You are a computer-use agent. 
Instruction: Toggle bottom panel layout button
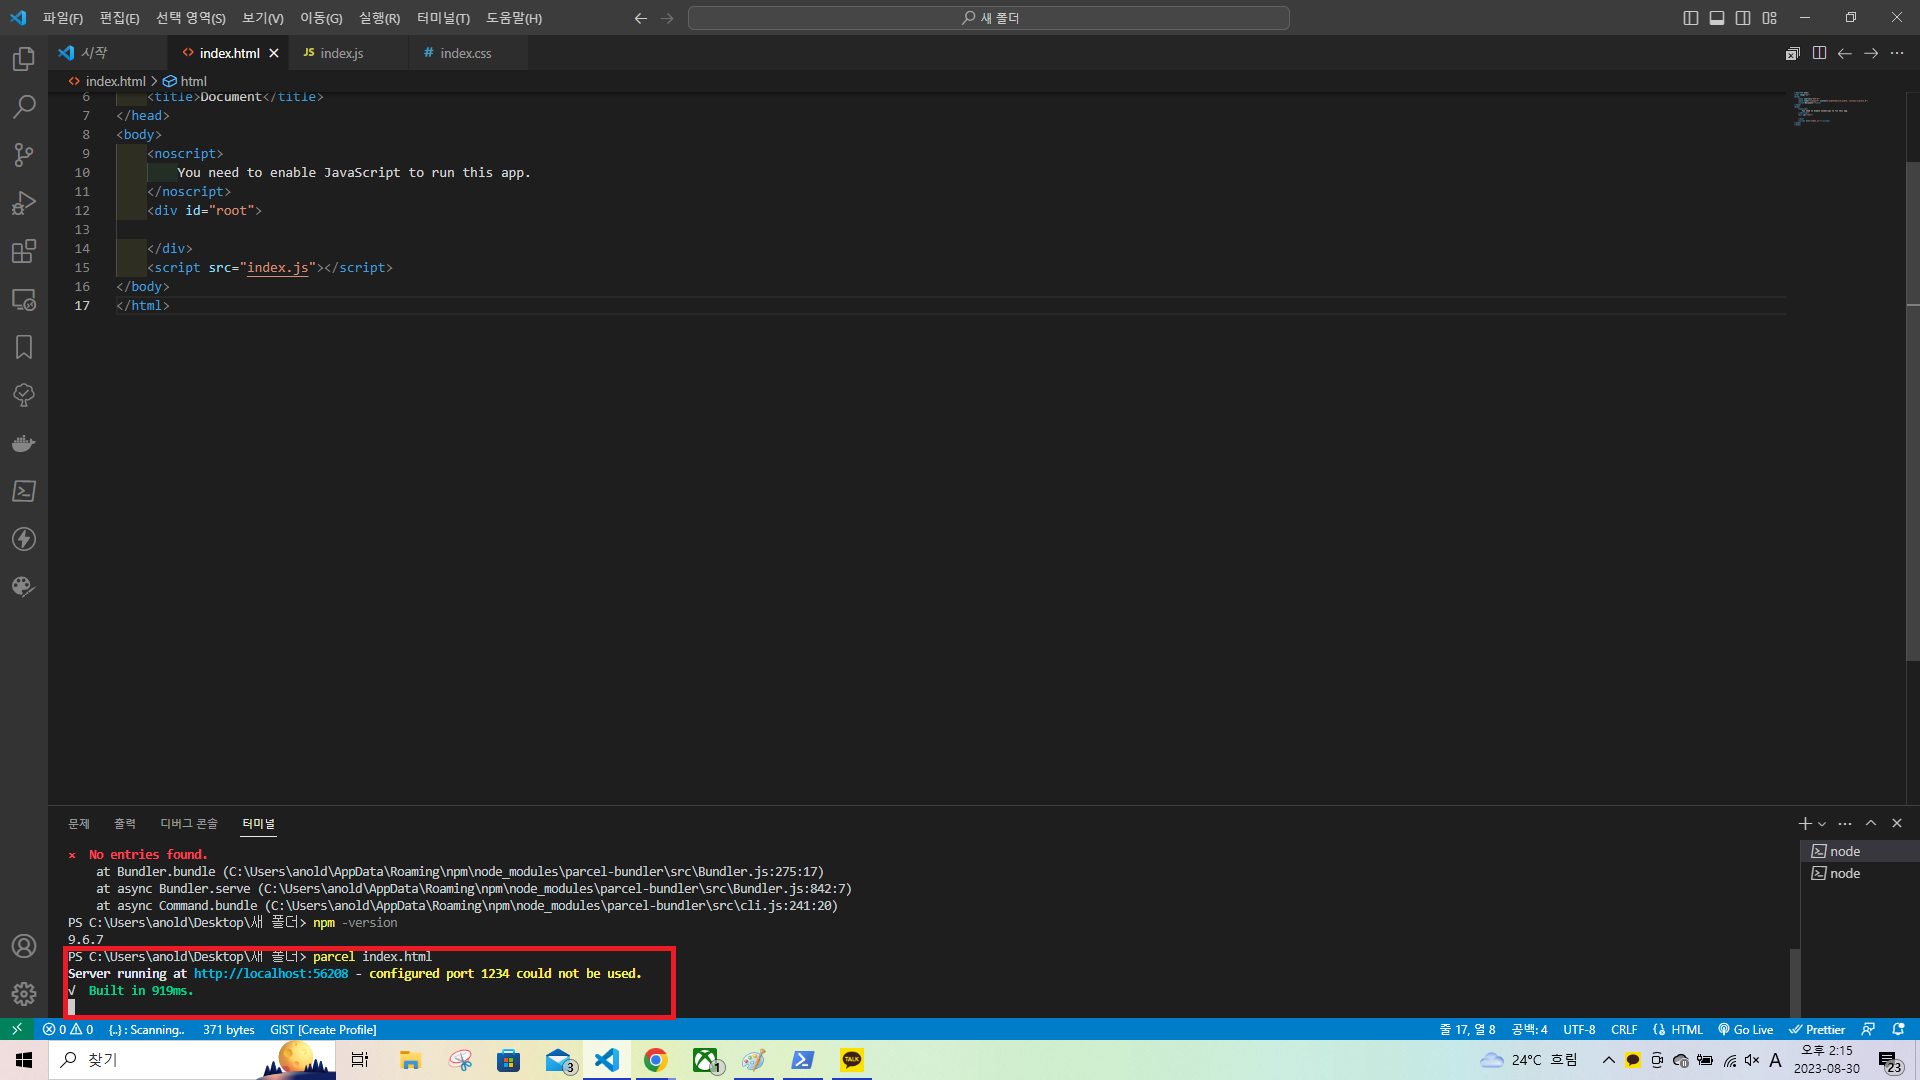[1717, 18]
